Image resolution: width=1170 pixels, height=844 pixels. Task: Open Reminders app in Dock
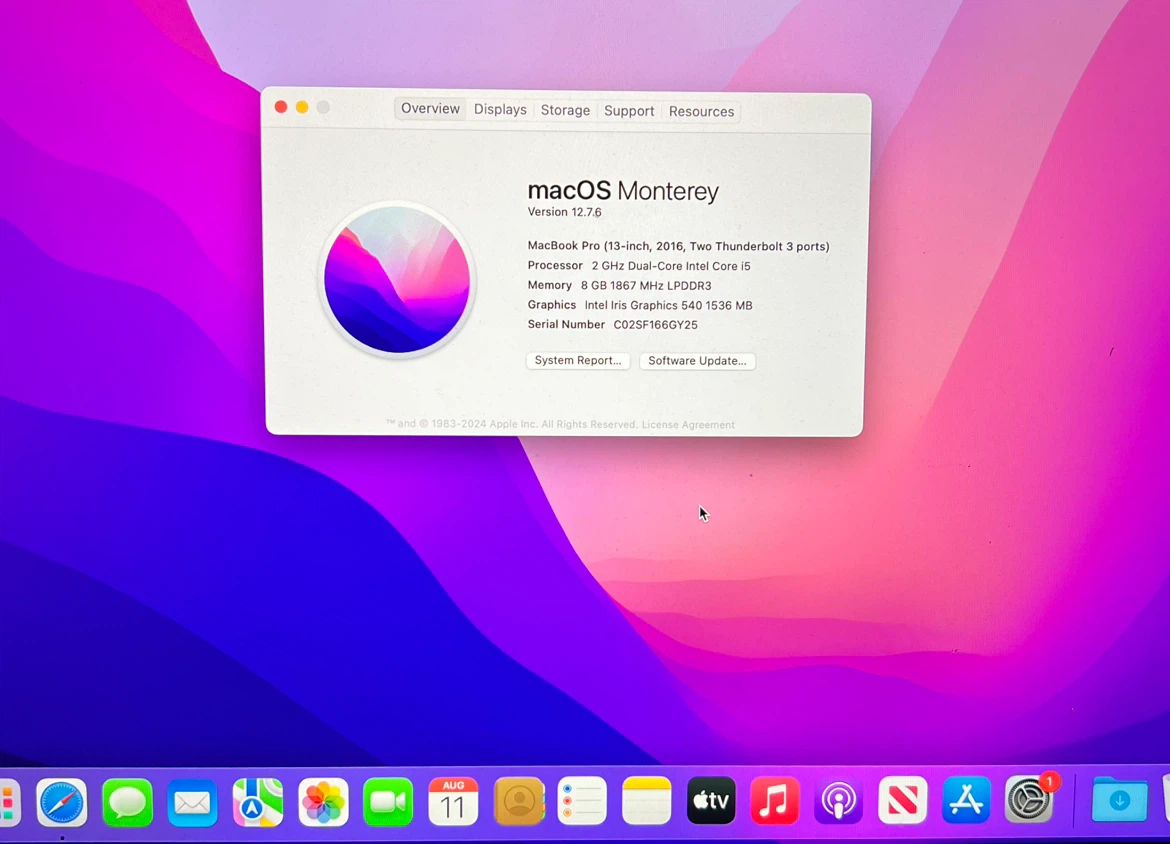tap(582, 801)
